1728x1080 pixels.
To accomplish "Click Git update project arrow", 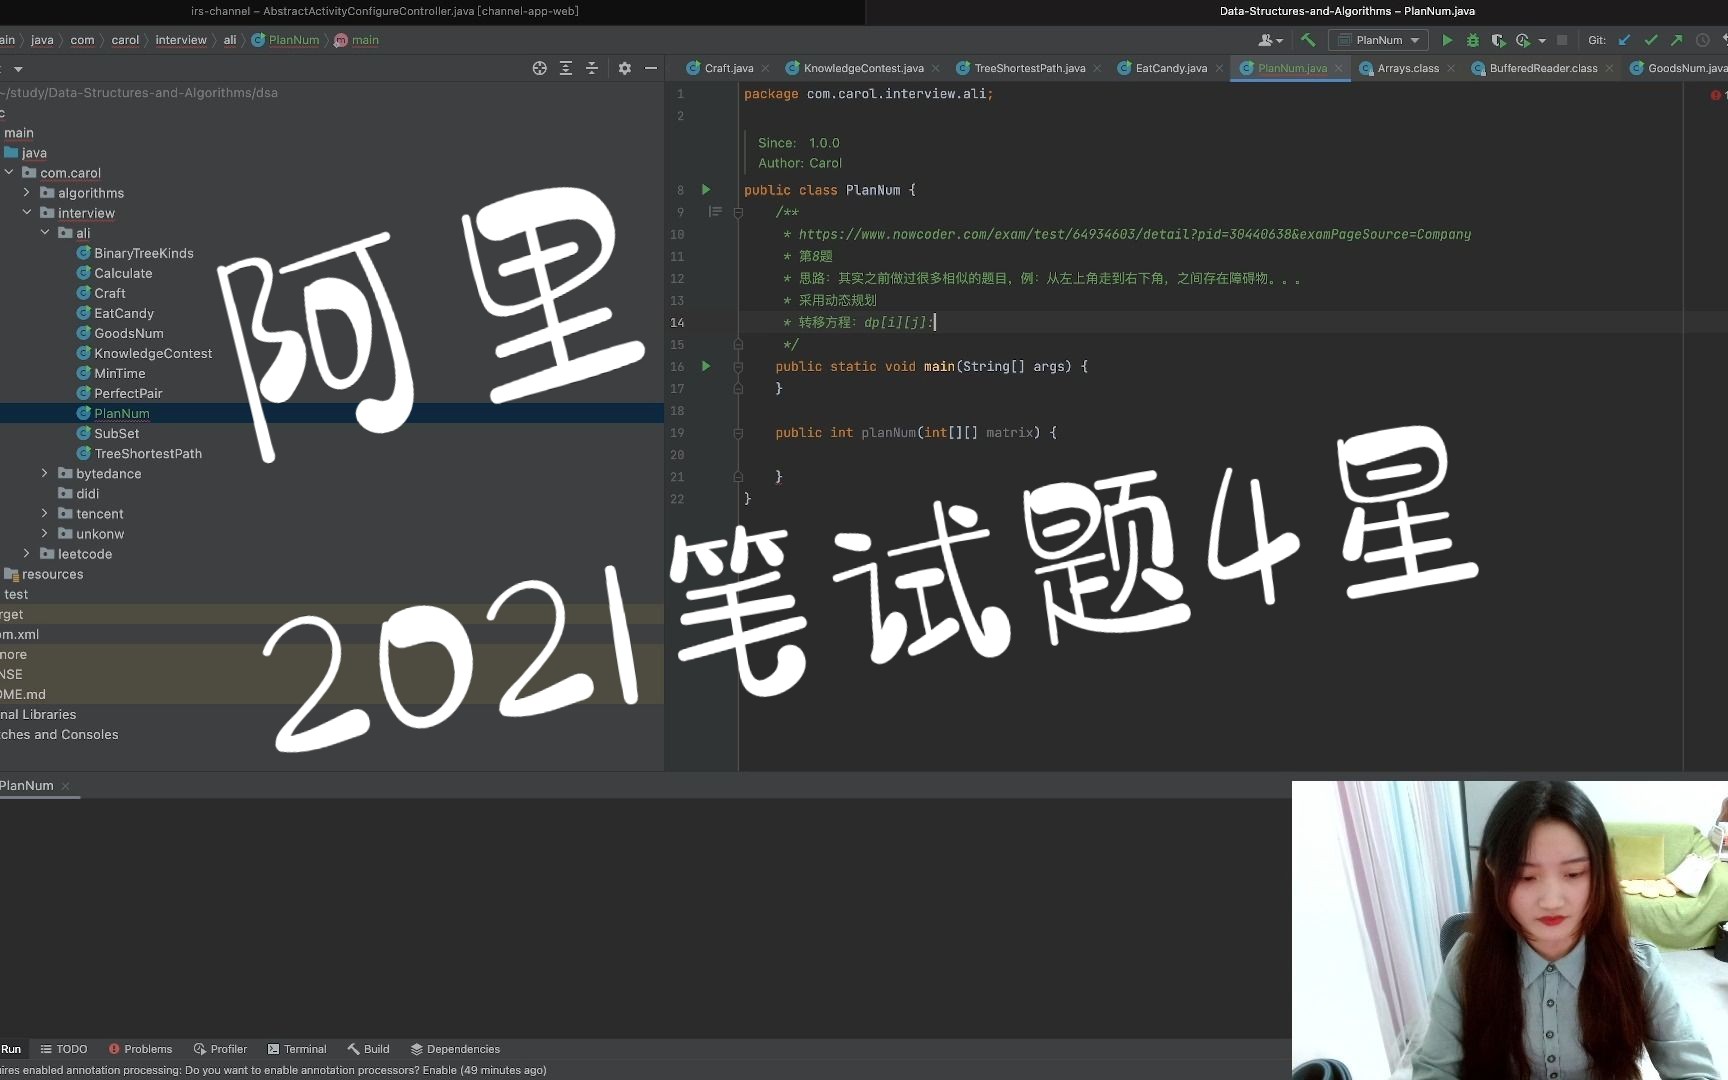I will click(1625, 40).
